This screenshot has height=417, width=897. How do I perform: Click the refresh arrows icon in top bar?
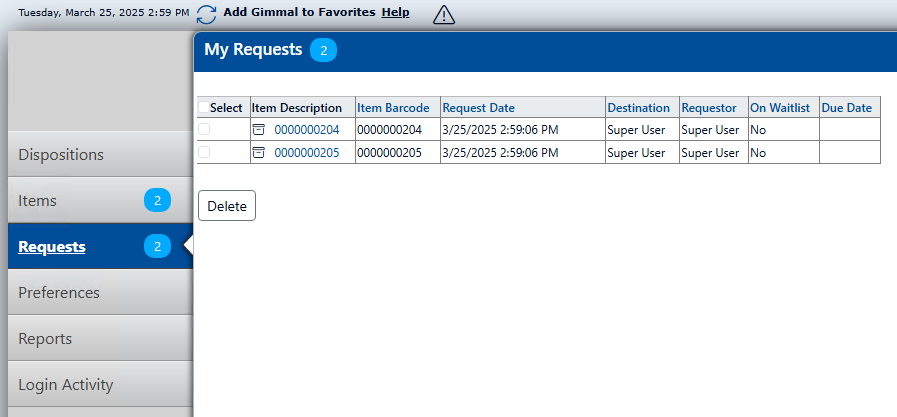pyautogui.click(x=206, y=14)
